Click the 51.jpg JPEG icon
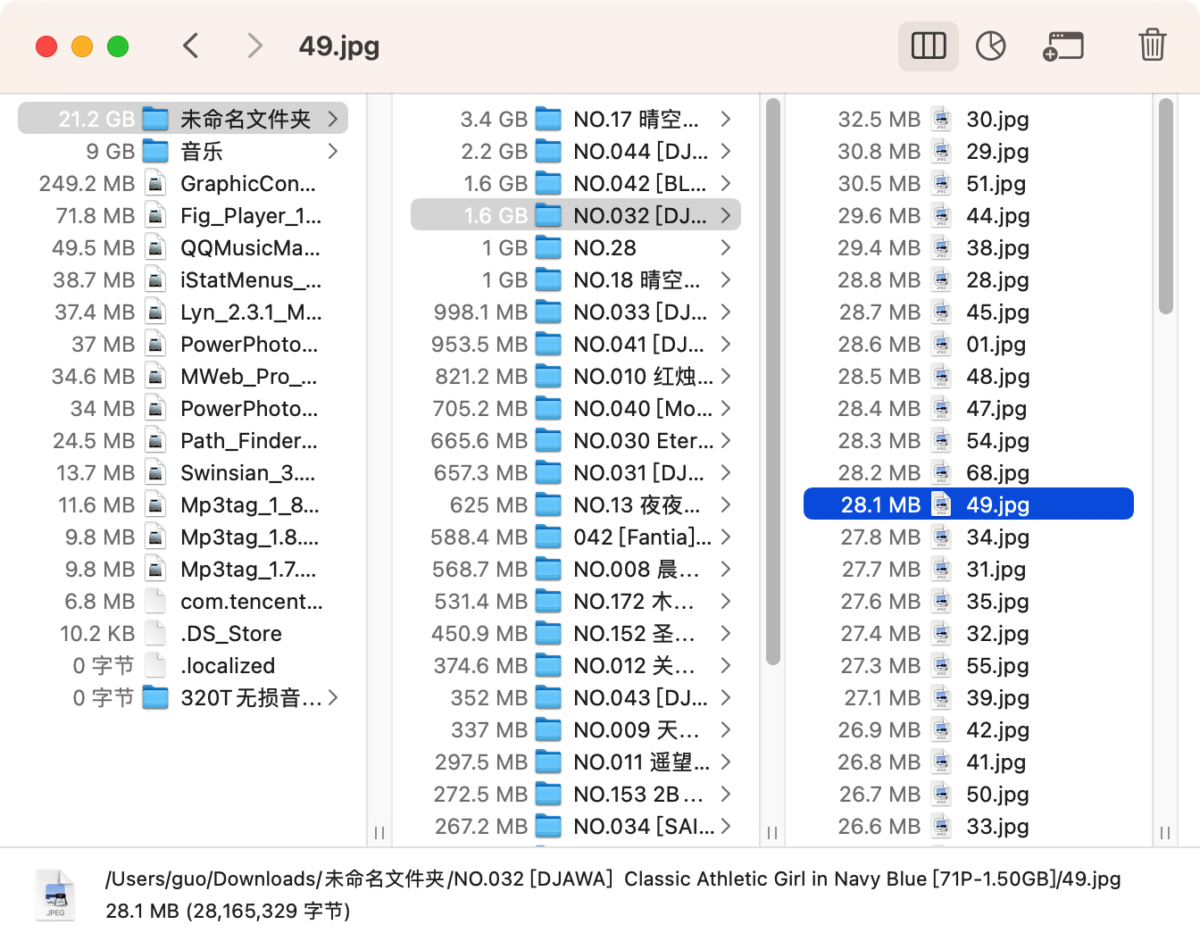Viewport: 1200px width, 941px height. click(x=941, y=183)
